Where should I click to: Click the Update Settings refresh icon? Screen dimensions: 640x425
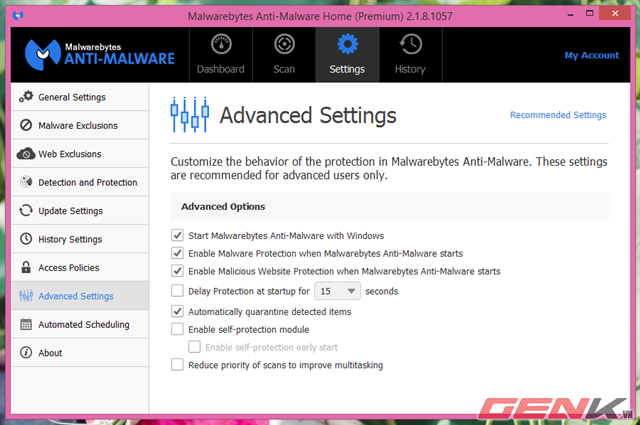(x=26, y=210)
